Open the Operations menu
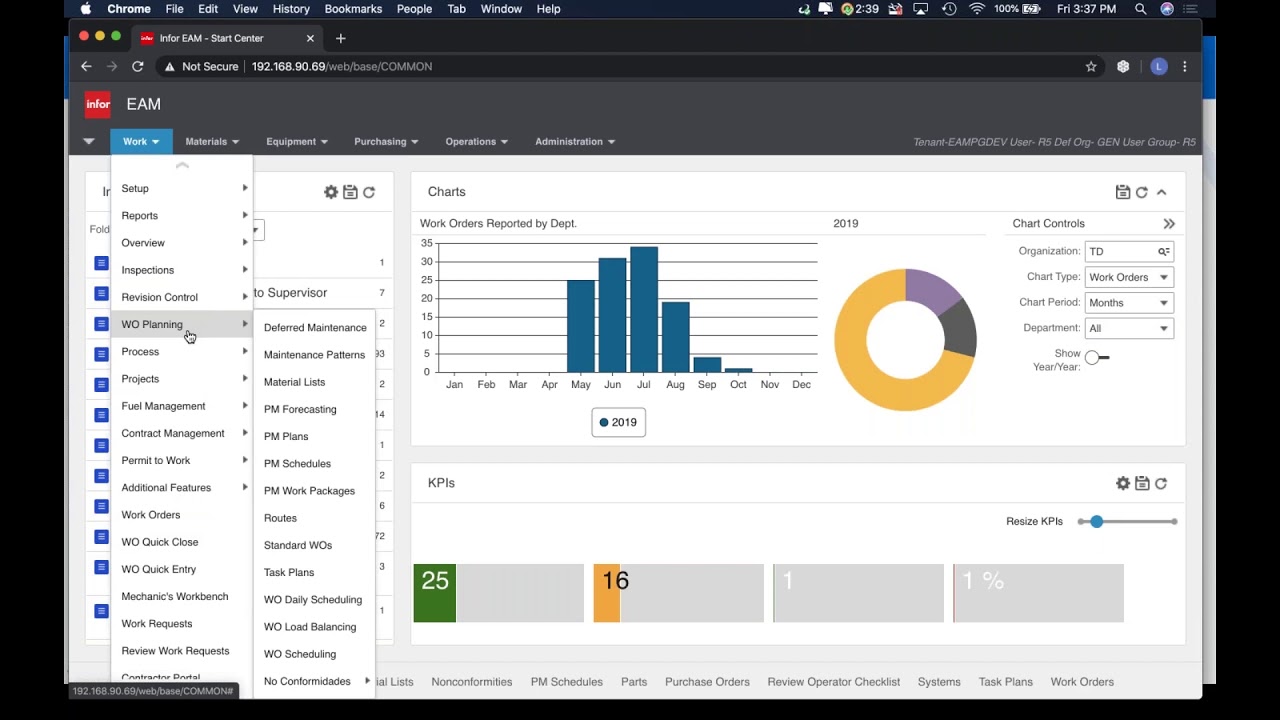 [476, 142]
